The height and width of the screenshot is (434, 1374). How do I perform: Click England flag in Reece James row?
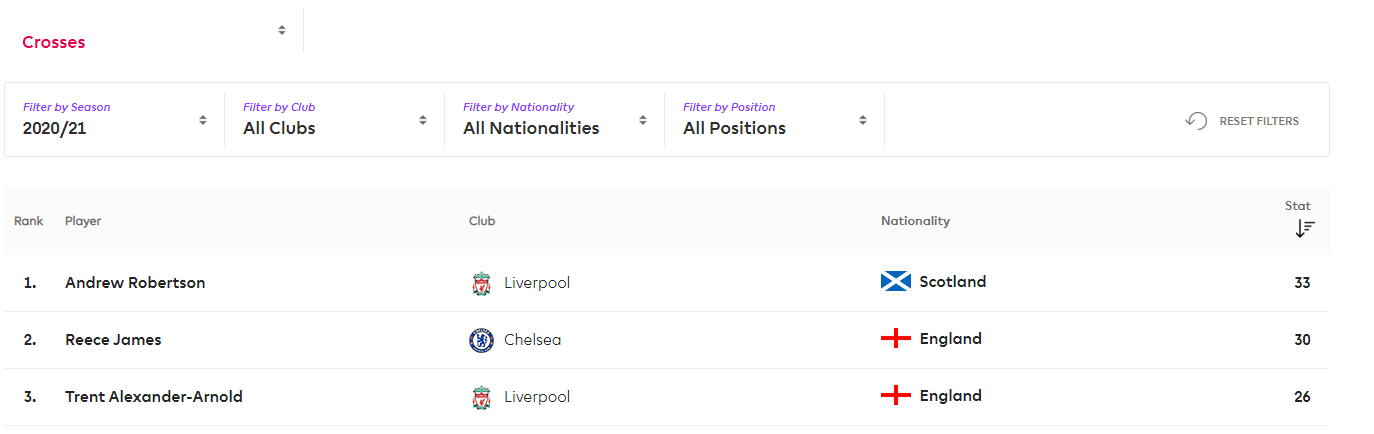pos(895,339)
